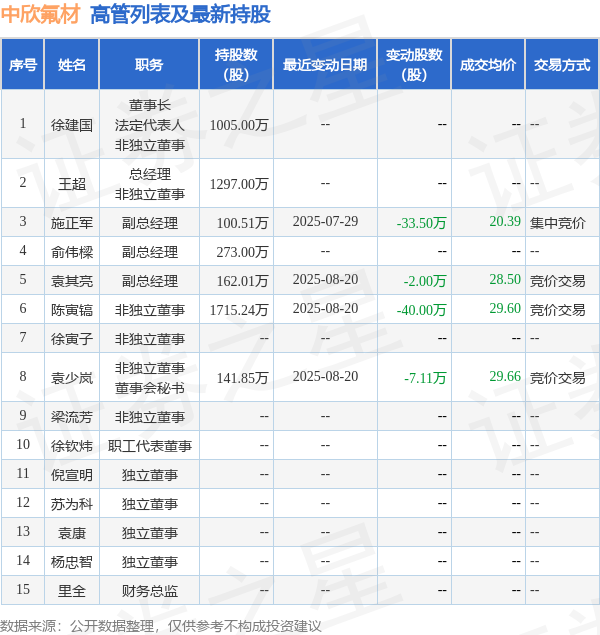Viewport: 600px width, 635px height.
Task: Select the name 陈寅镐
Action: click(72, 310)
